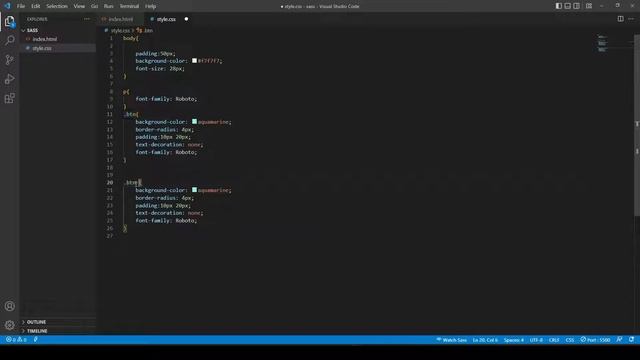Open the Source Control view
This screenshot has width=640, height=360.
9,60
